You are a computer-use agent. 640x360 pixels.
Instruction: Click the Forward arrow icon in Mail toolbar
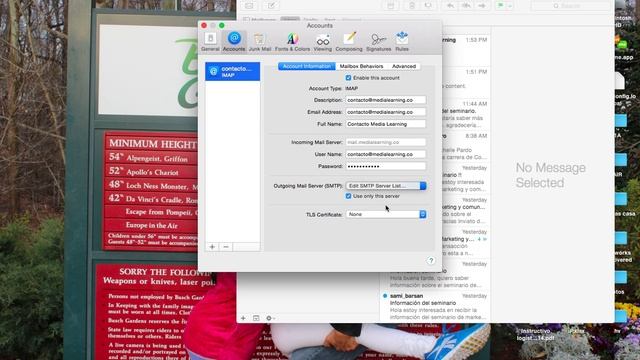(482, 6)
